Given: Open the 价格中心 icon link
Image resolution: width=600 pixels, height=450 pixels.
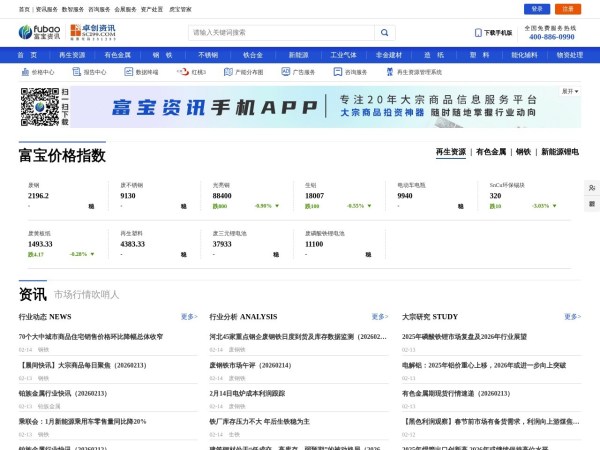Looking at the screenshot, I should [x=38, y=73].
